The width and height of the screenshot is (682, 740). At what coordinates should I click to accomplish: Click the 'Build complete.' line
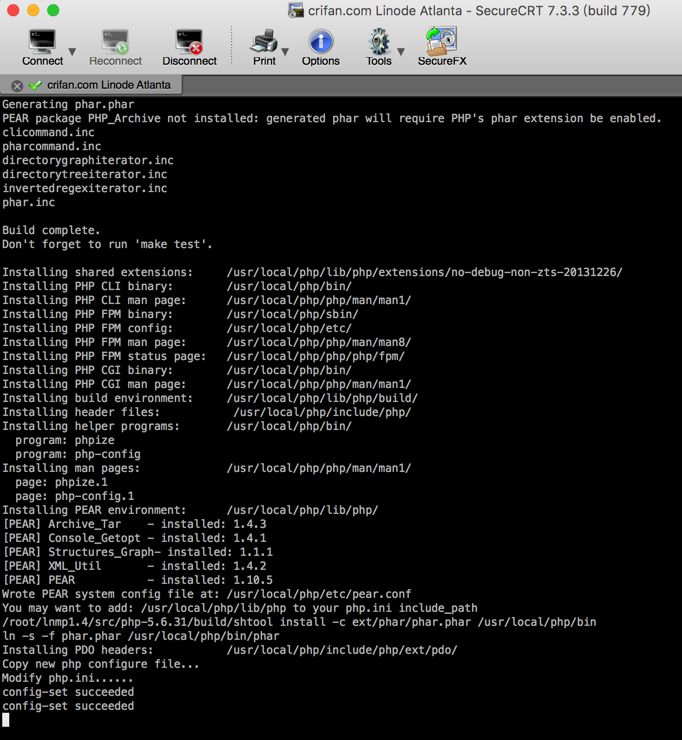[x=51, y=230]
